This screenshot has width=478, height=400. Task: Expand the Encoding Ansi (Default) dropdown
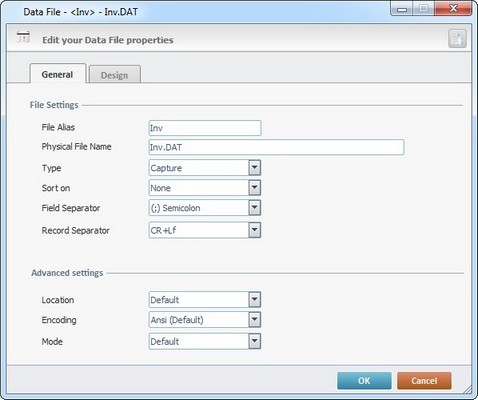(x=255, y=319)
